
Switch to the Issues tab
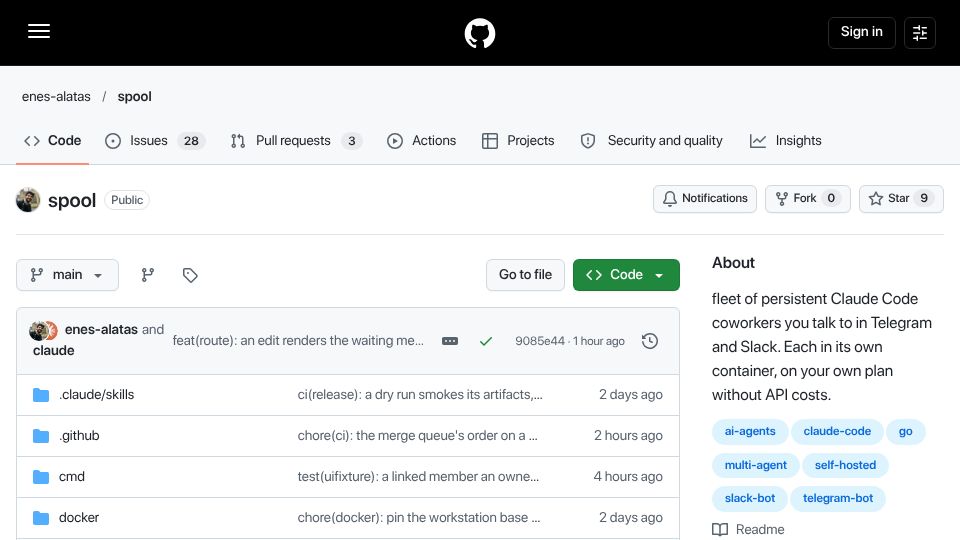point(156,141)
